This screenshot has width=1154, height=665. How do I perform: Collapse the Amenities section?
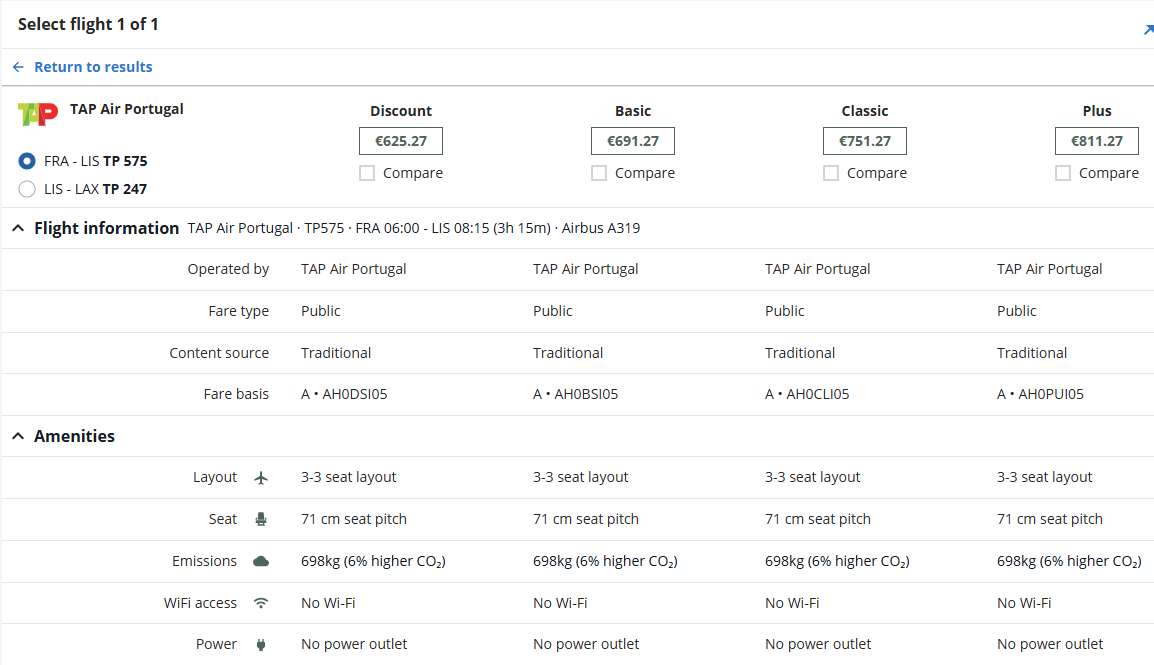click(18, 436)
